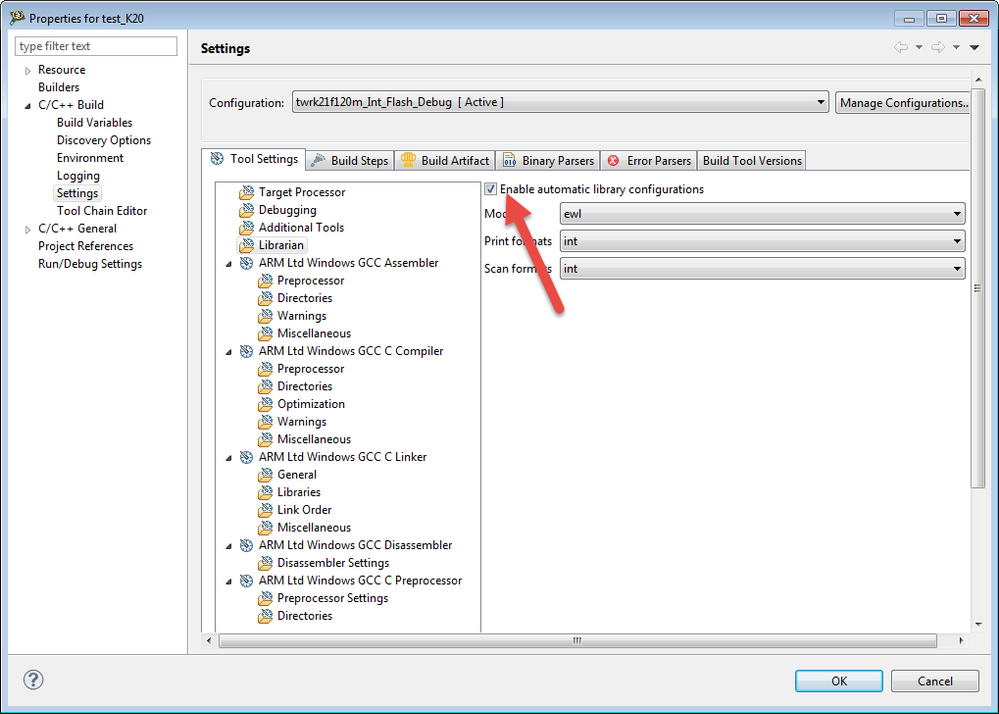The image size is (999, 714).
Task: Click the Disassembler Settings item icon
Action: [x=266, y=563]
